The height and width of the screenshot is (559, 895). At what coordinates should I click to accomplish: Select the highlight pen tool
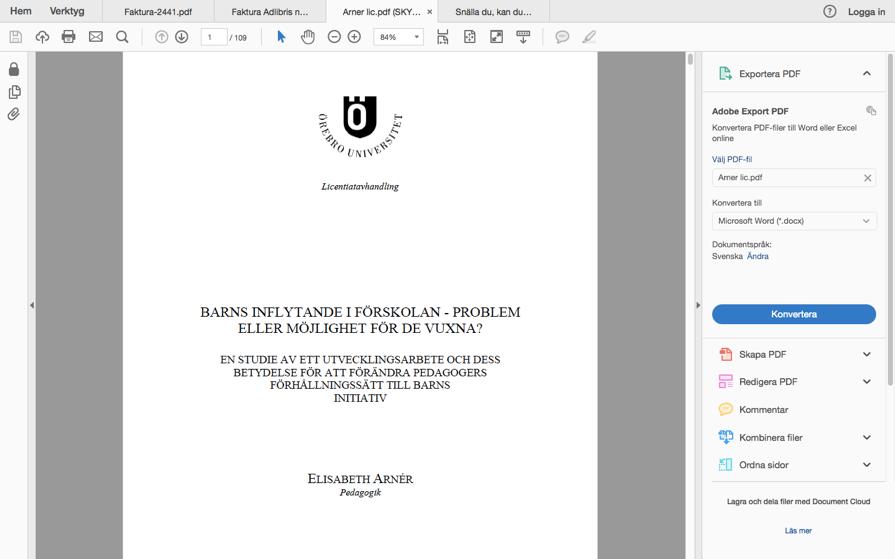589,37
